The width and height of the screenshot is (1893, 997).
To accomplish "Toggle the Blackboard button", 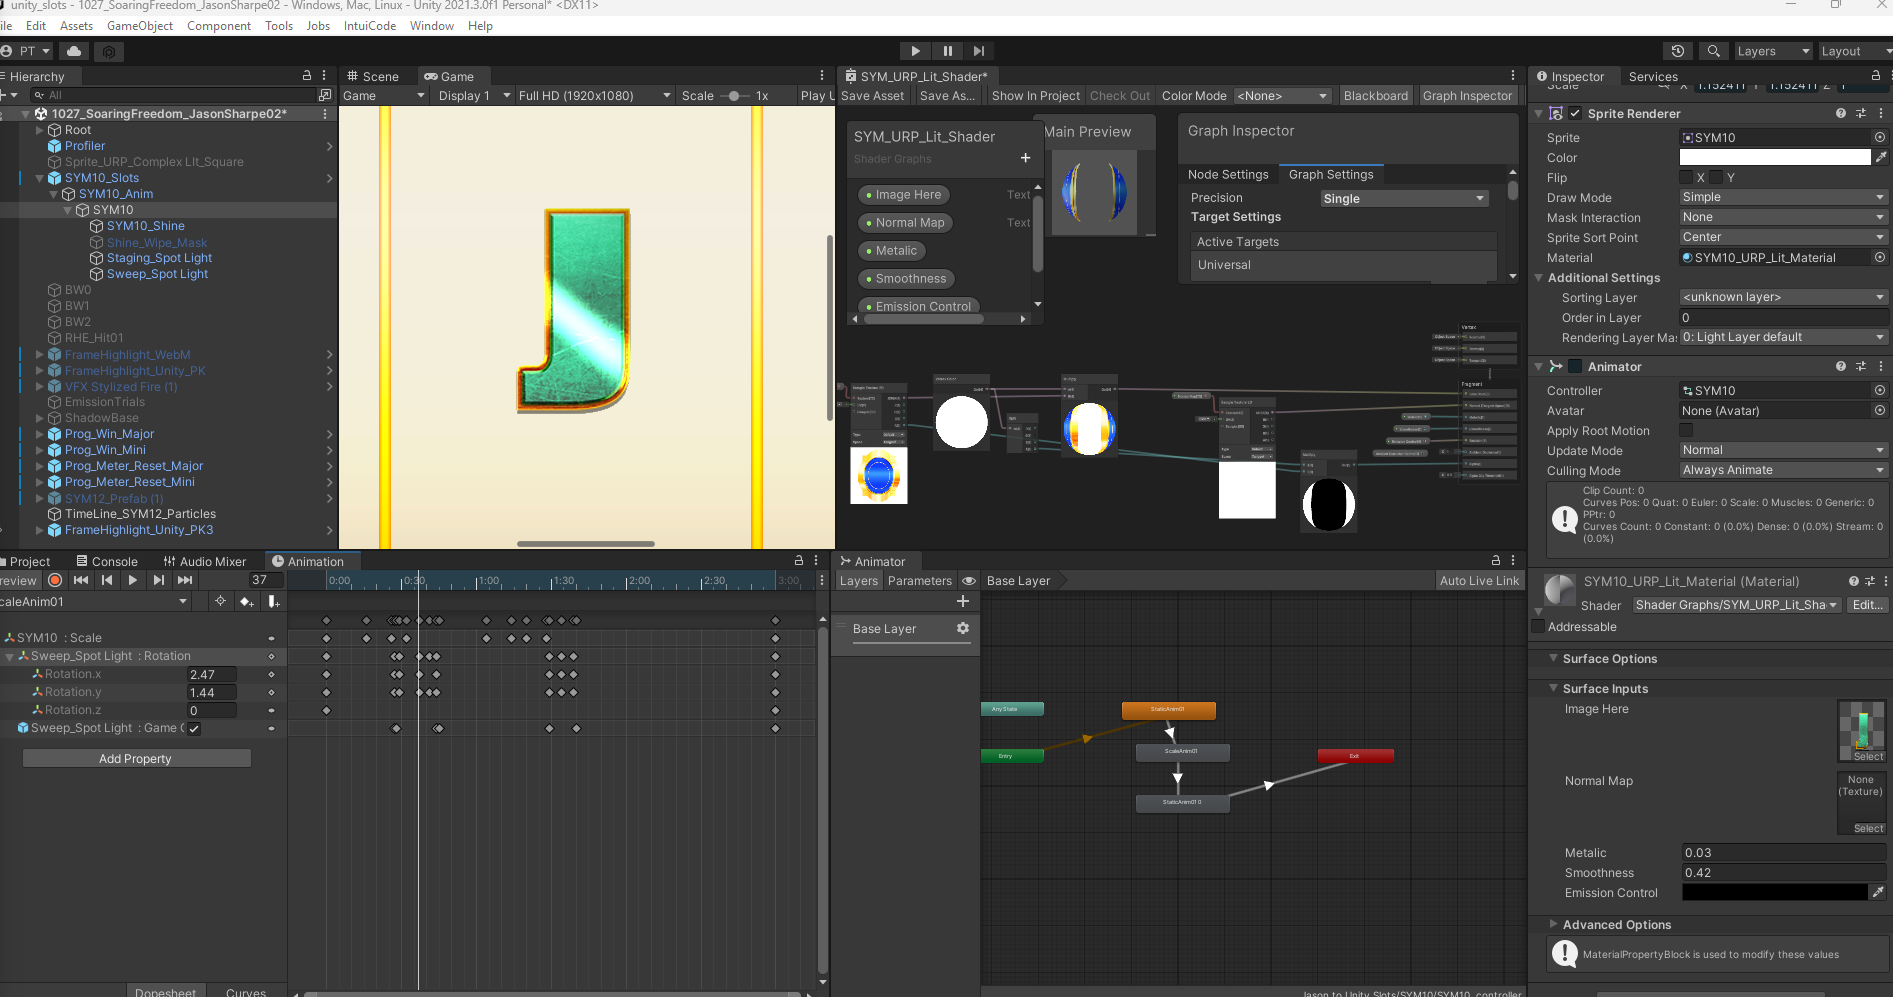I will click(x=1375, y=96).
